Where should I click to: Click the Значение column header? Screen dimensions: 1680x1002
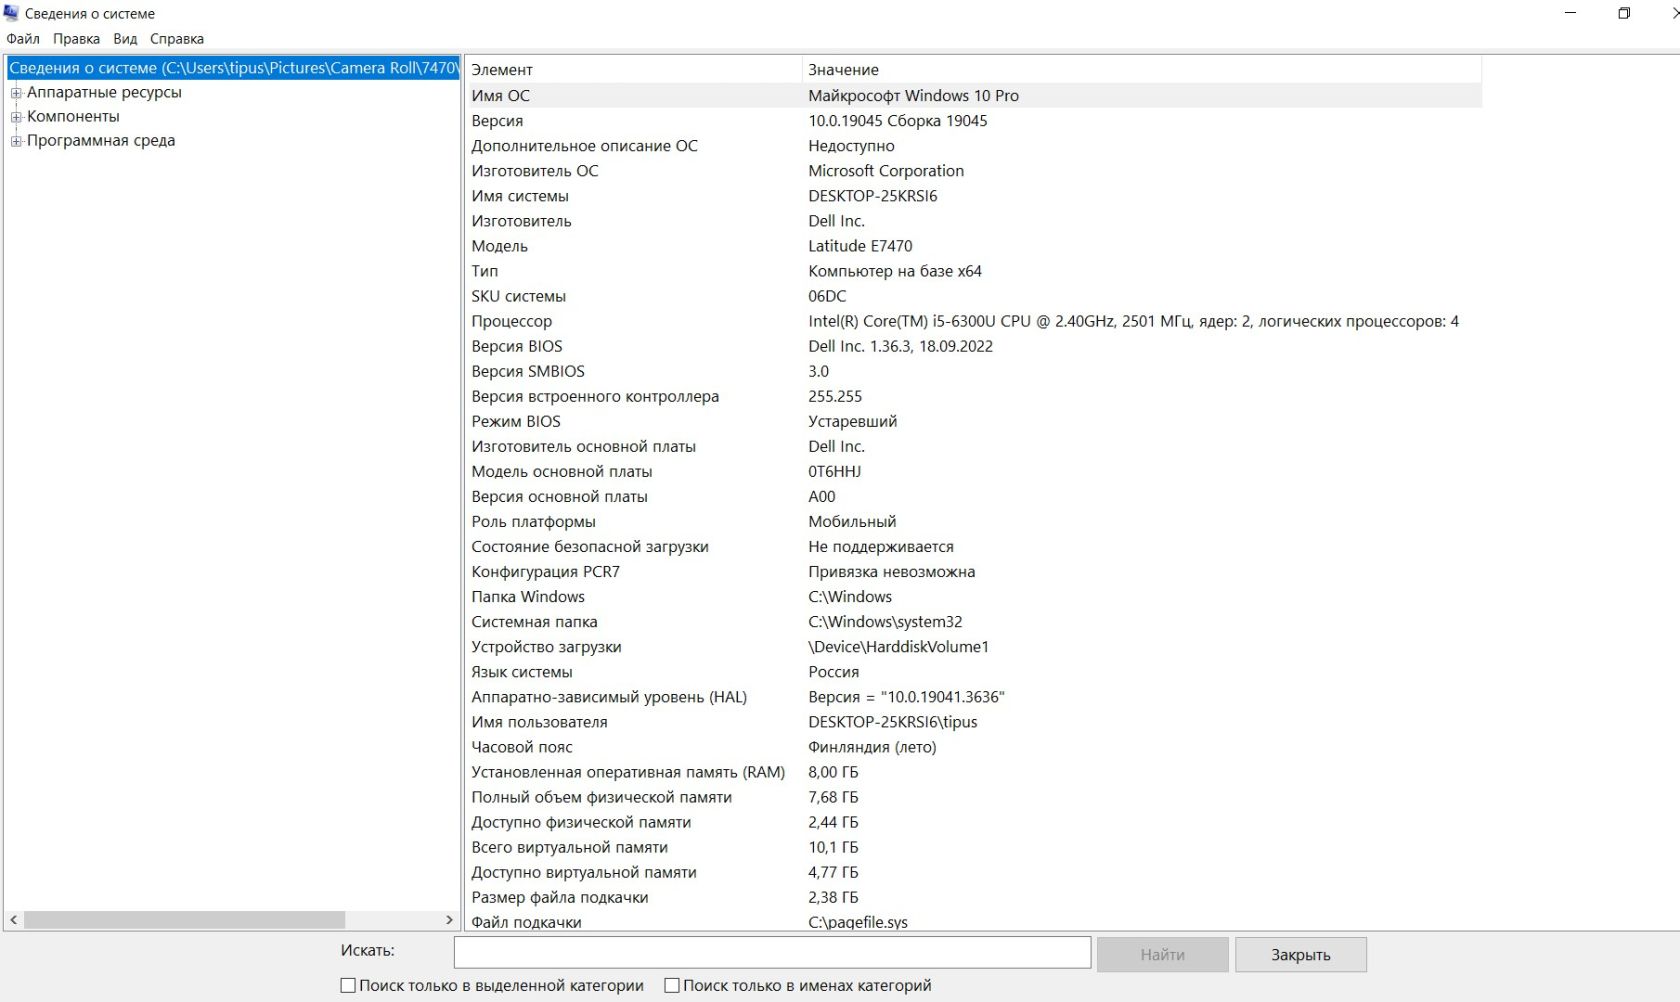(x=1141, y=70)
